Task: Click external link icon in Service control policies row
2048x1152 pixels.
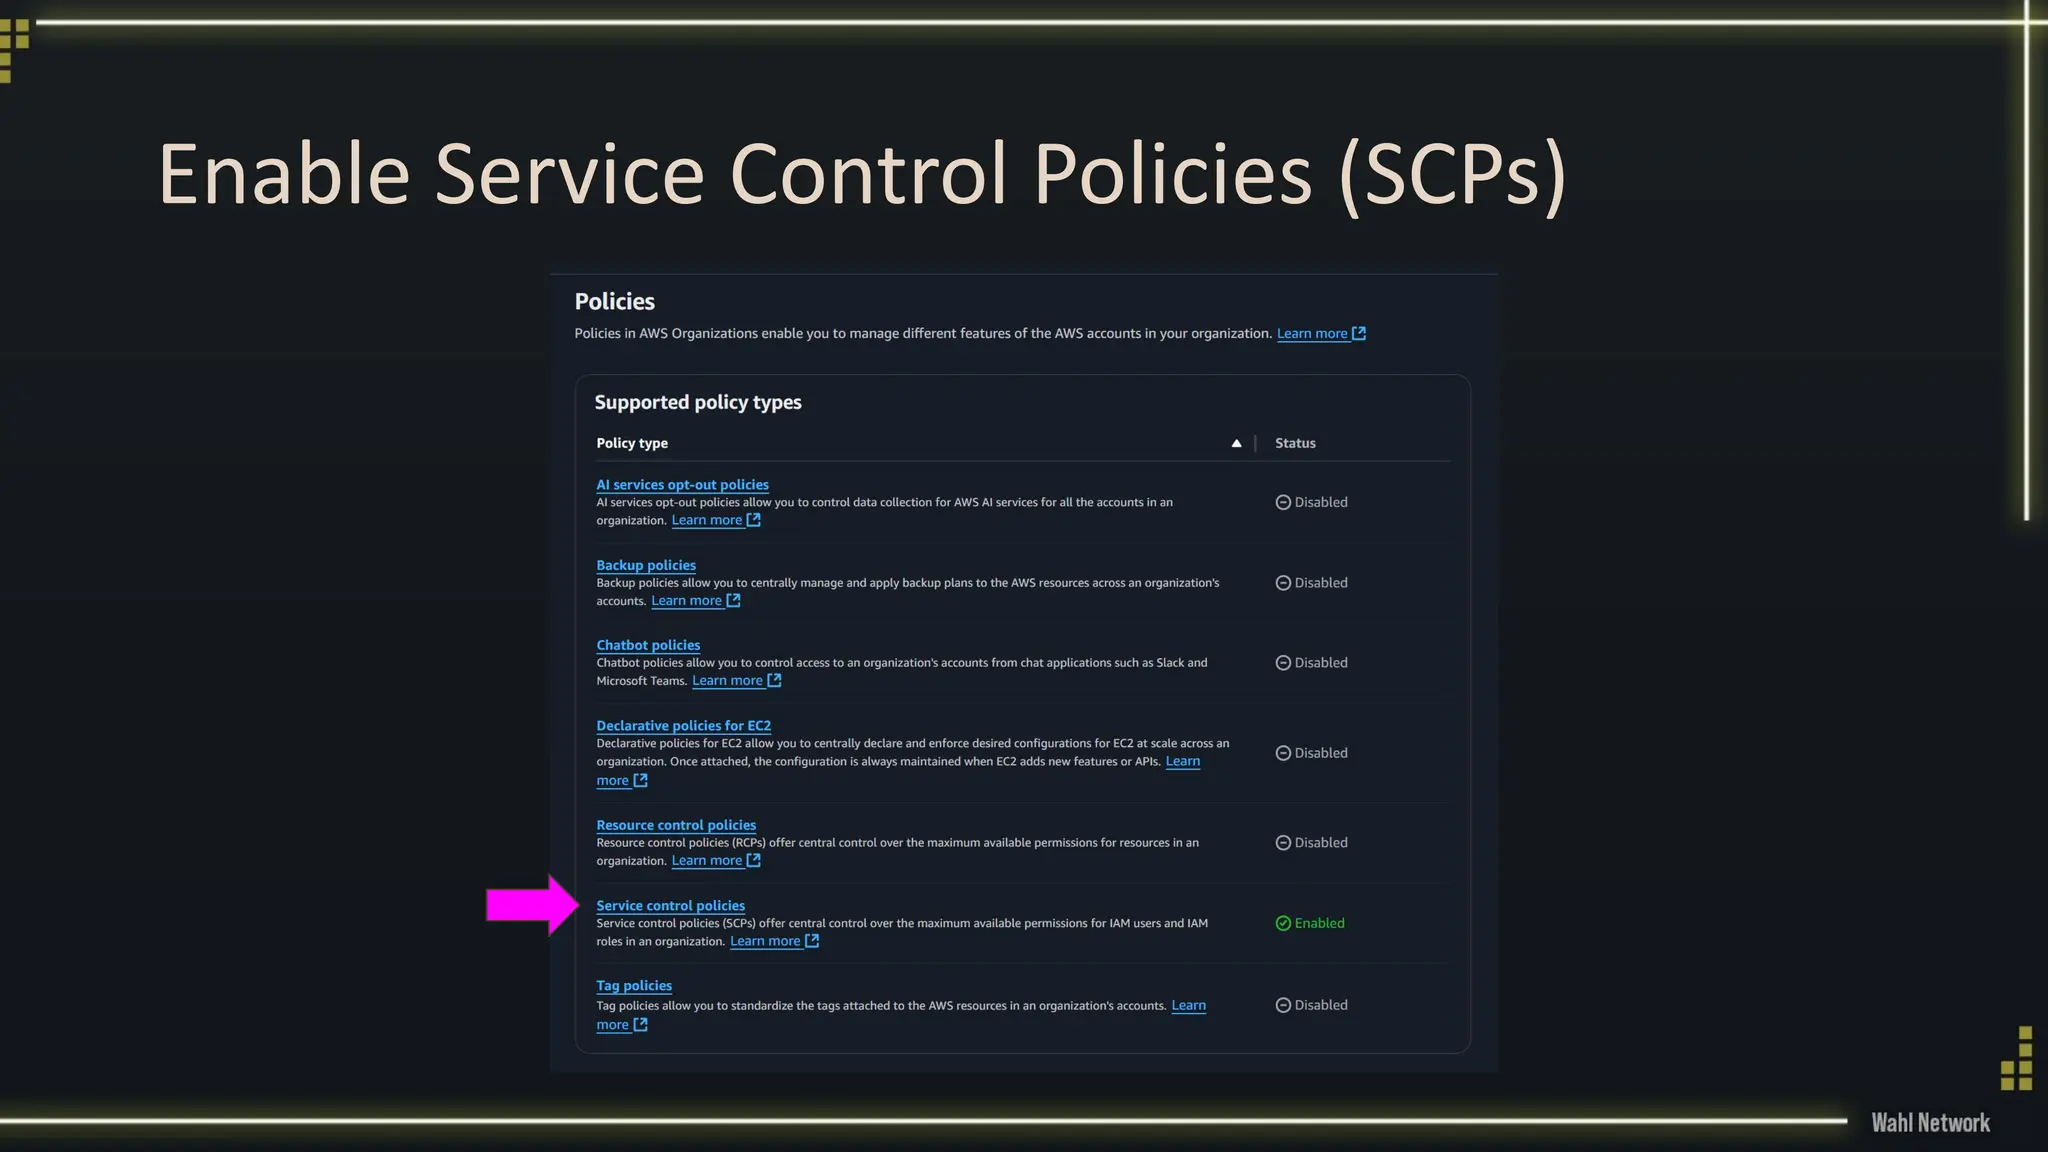Action: 812,941
